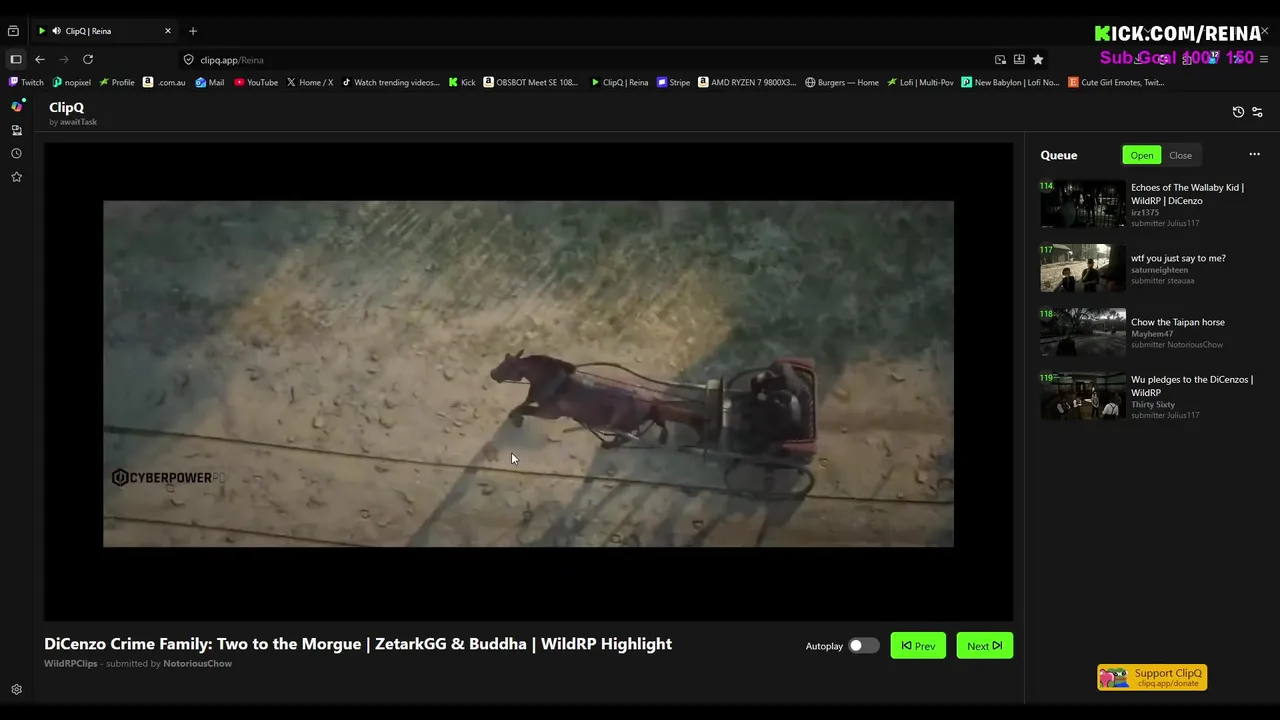The width and height of the screenshot is (1280, 720).
Task: Open the Mail bookmark
Action: [x=210, y=82]
